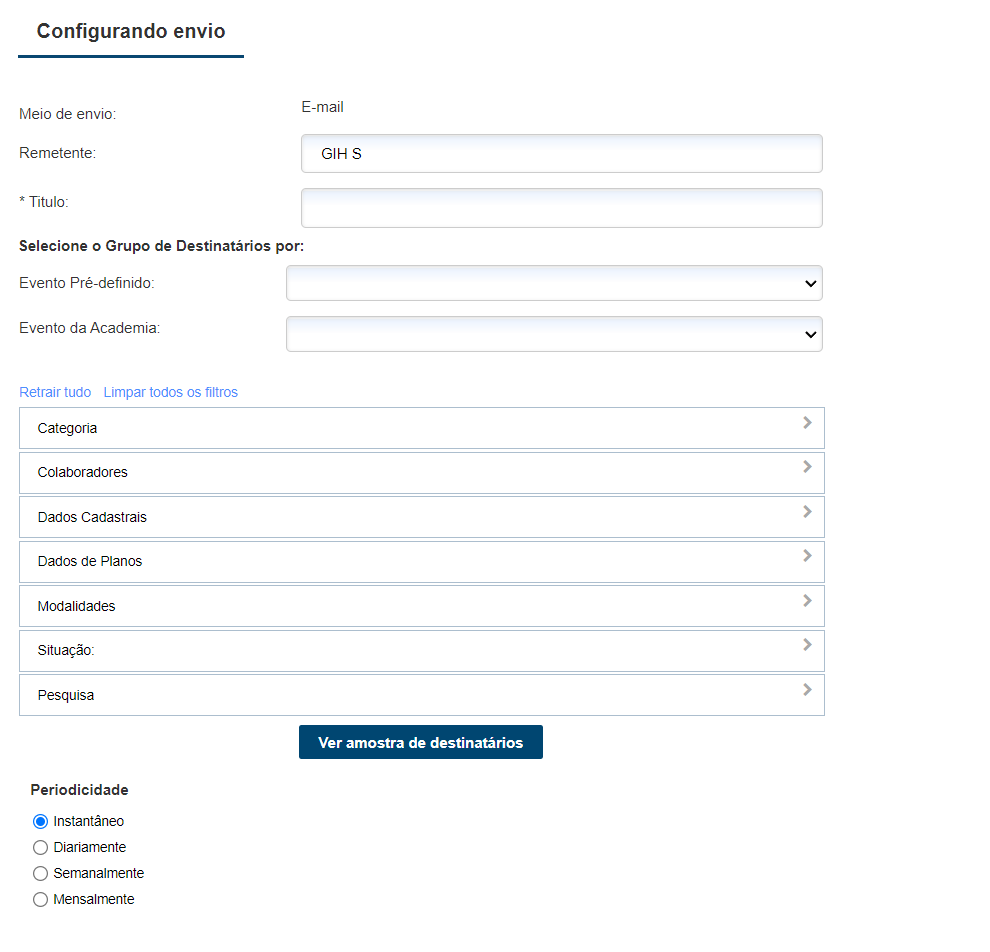Click the Dados de Planos chevron icon
This screenshot has width=990, height=952.
[807, 556]
